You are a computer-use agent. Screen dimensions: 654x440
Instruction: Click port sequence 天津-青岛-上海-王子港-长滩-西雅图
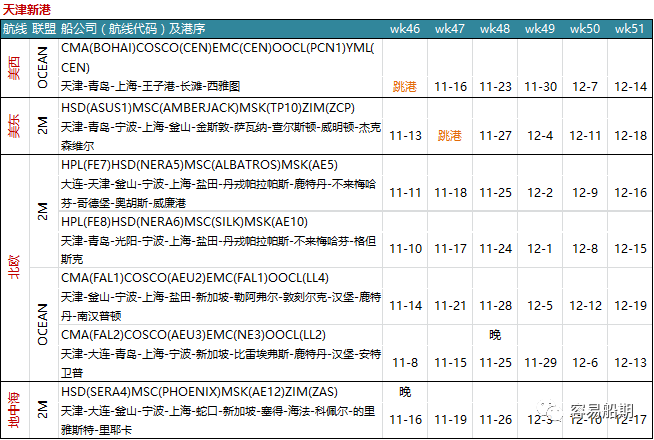tap(151, 86)
